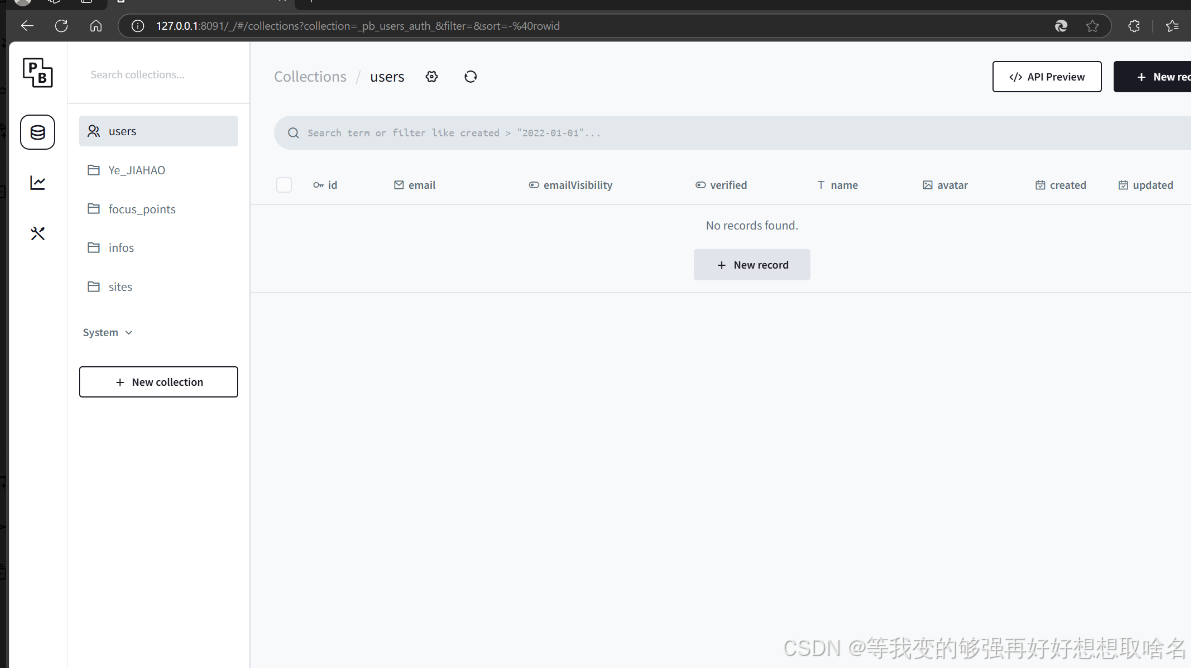Bookmark this page with the star icon
1191x668 pixels.
pos(1092,26)
